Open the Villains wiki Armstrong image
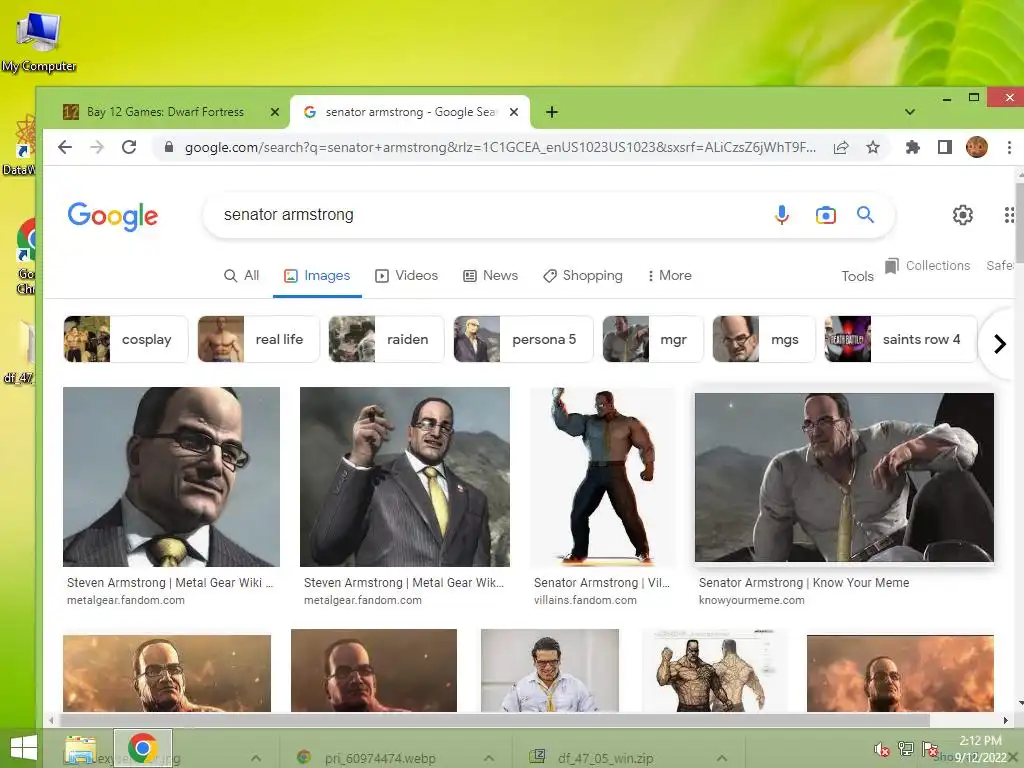The height and width of the screenshot is (768, 1024). [x=603, y=477]
